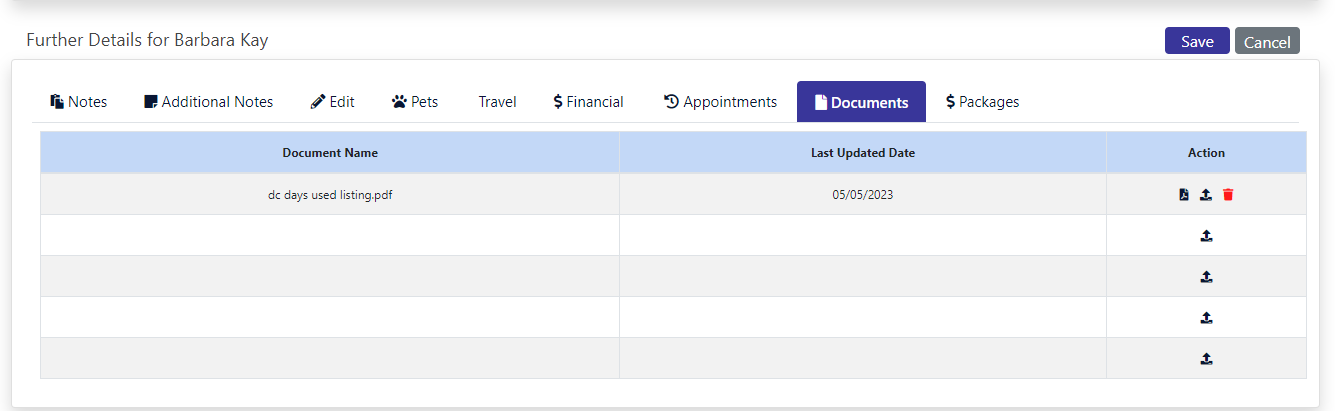Open the PDF icon for dc days used listing

coord(1184,195)
